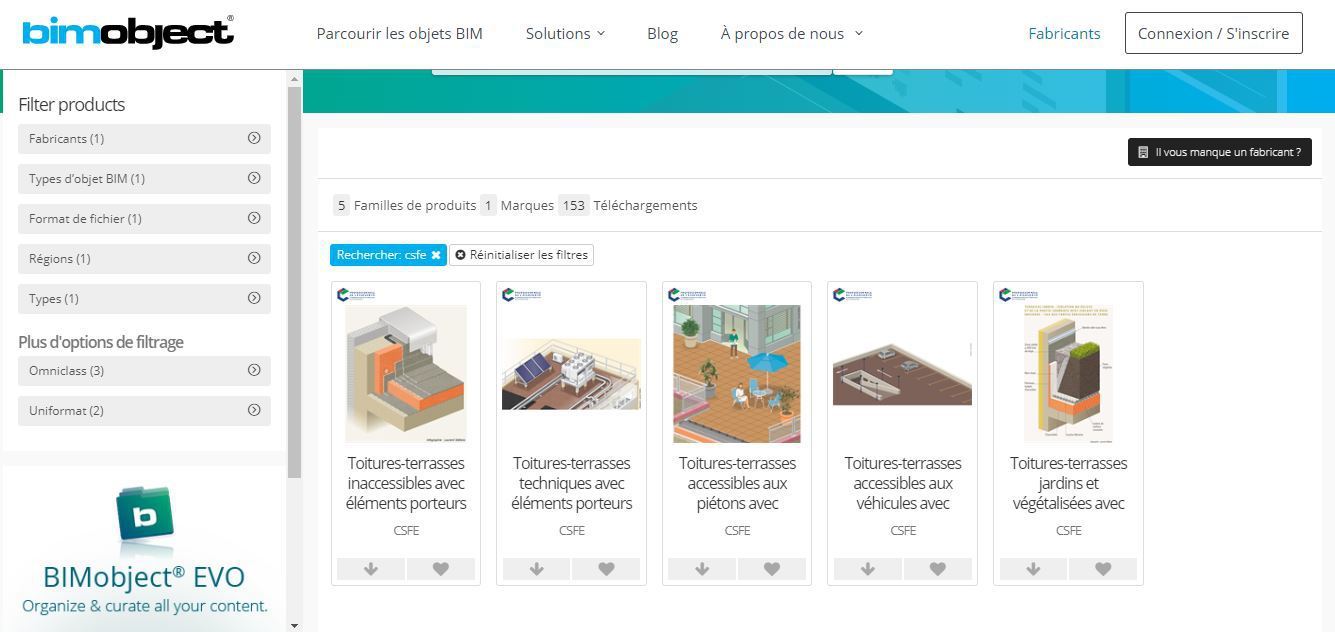
Task: Download the Toitures-terrasses accessibles aux véhicules product
Action: coord(867,568)
